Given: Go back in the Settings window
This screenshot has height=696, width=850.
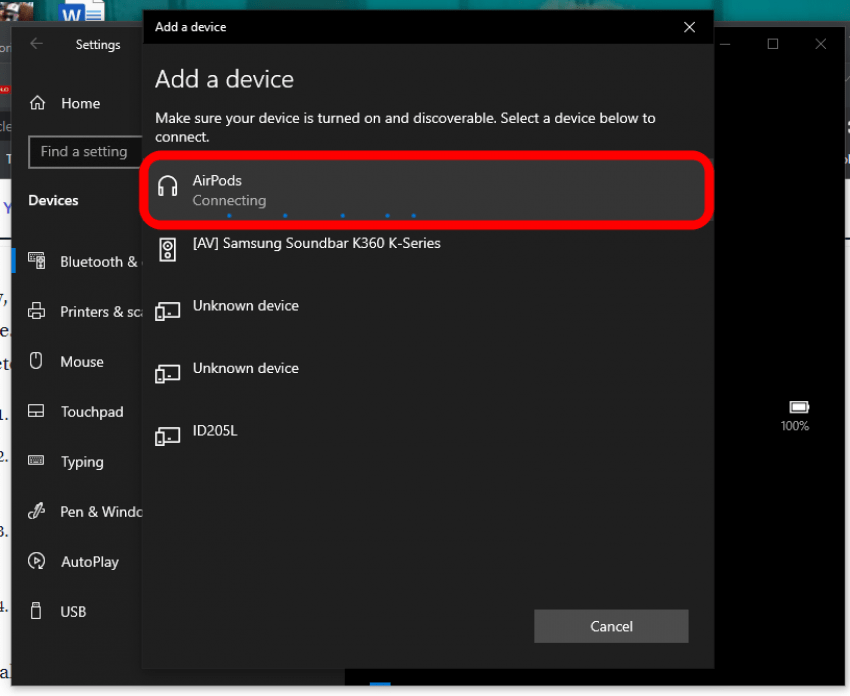Looking at the screenshot, I should [37, 43].
